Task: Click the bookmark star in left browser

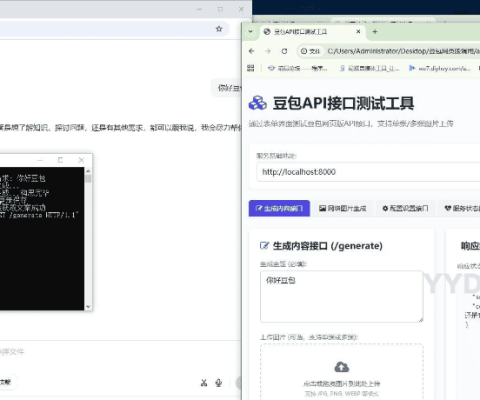Action: click(x=219, y=29)
